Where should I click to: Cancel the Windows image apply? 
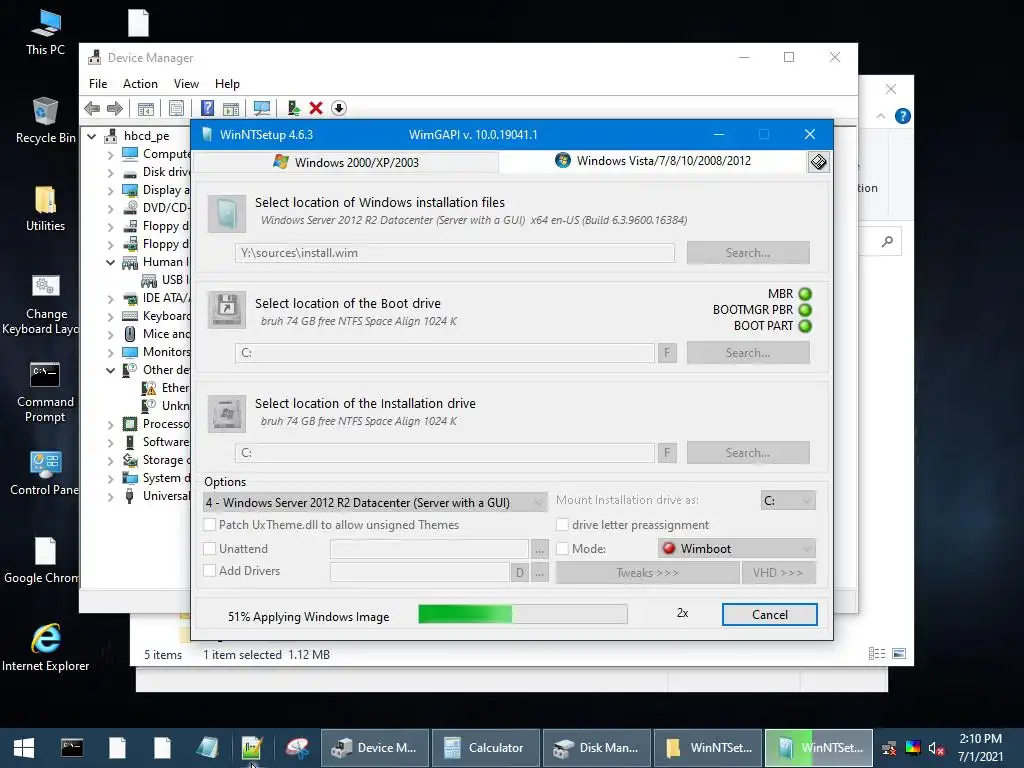point(769,615)
